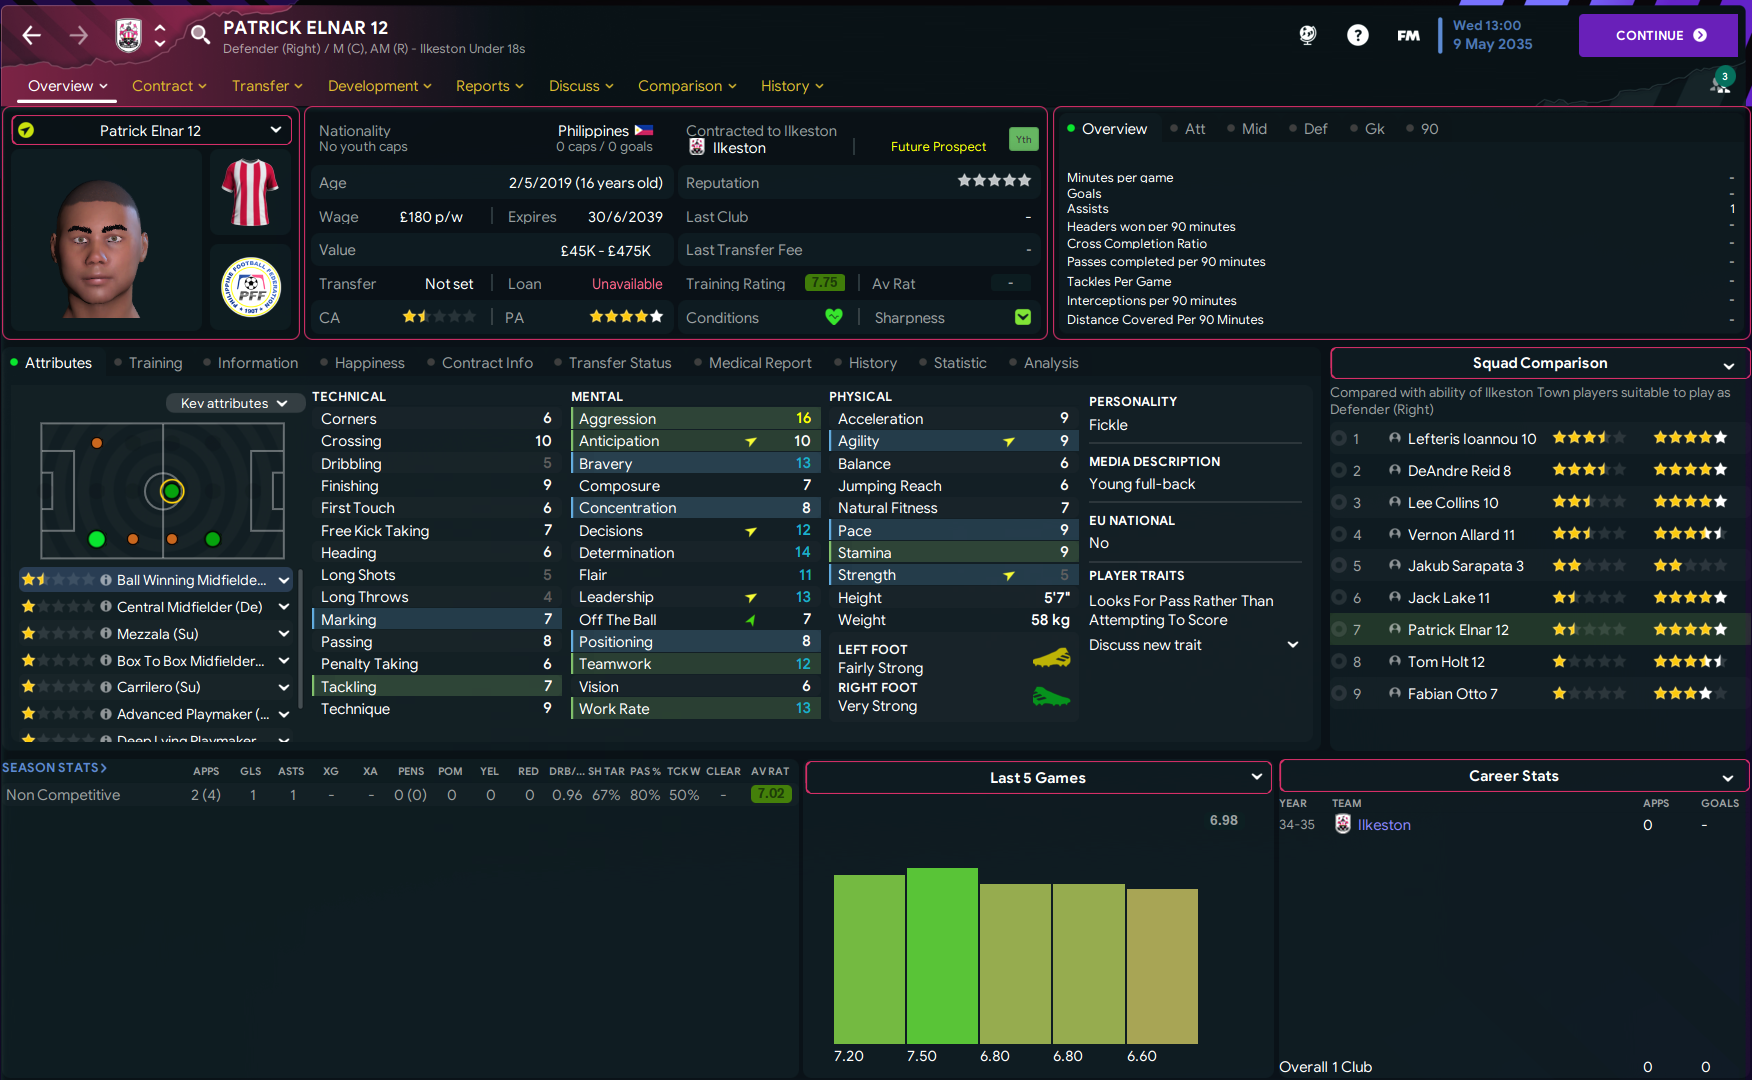Click the 7.50 rating bar in chart
1752x1080 pixels.
[x=942, y=956]
